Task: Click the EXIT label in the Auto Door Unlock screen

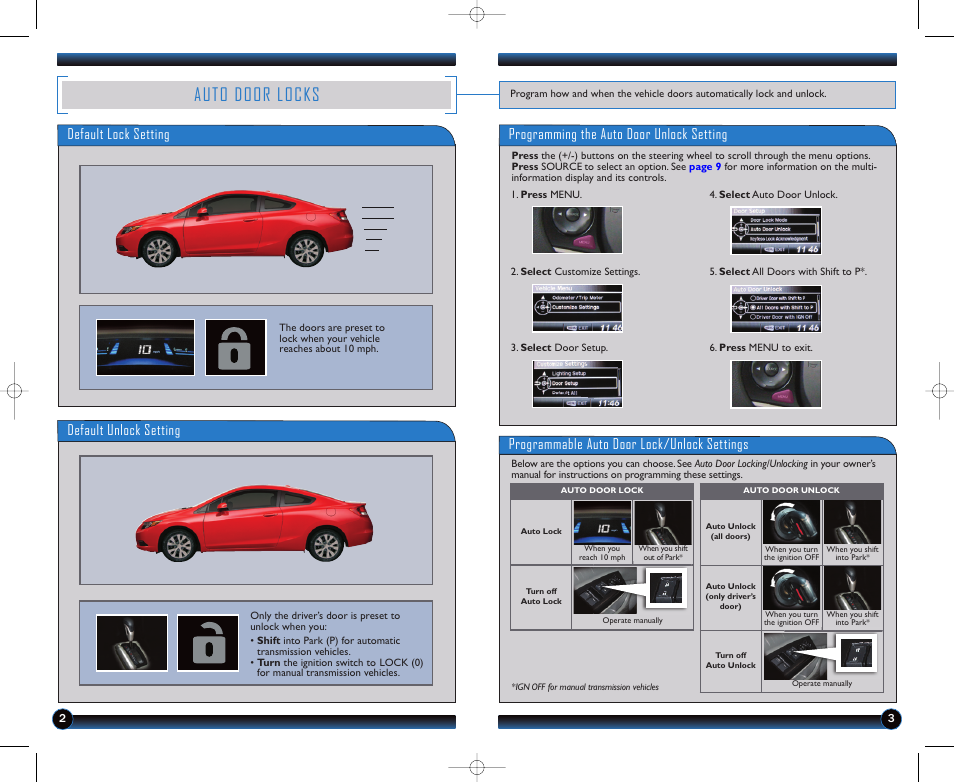Action: (780, 327)
